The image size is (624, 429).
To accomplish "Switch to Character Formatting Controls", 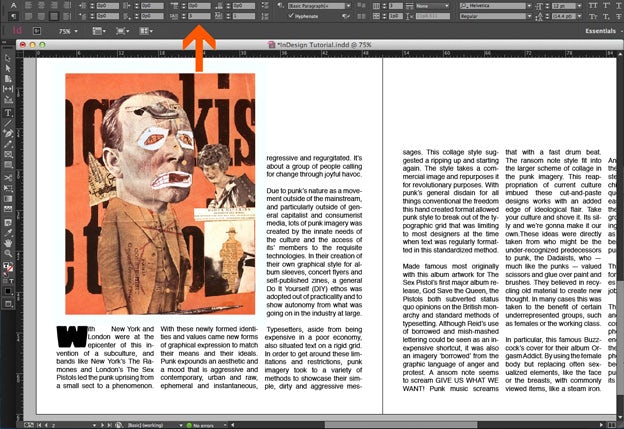I will click(13, 6).
